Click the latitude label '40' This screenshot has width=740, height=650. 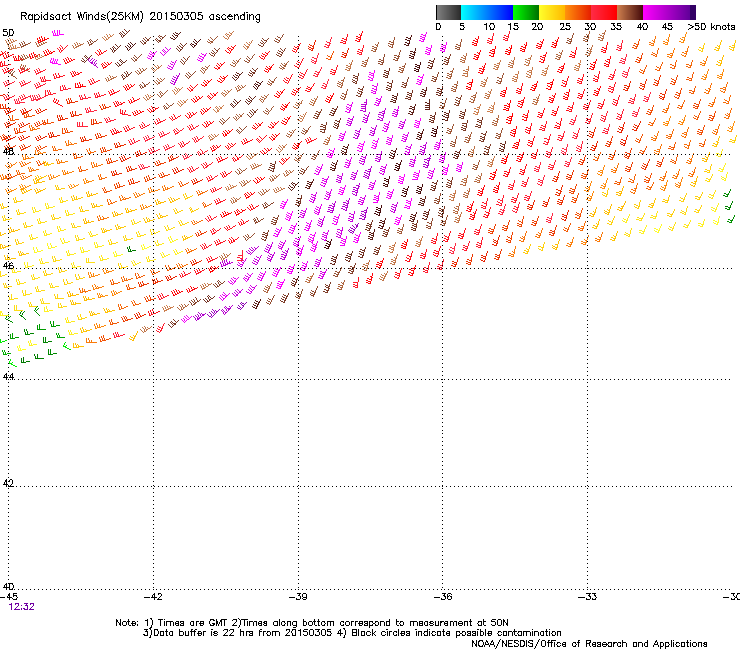click(8, 586)
